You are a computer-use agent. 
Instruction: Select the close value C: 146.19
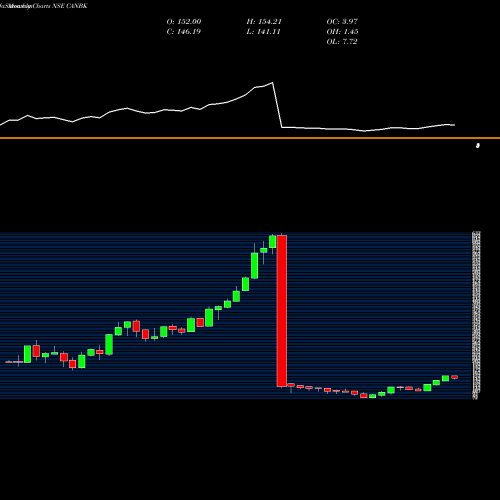point(184,31)
